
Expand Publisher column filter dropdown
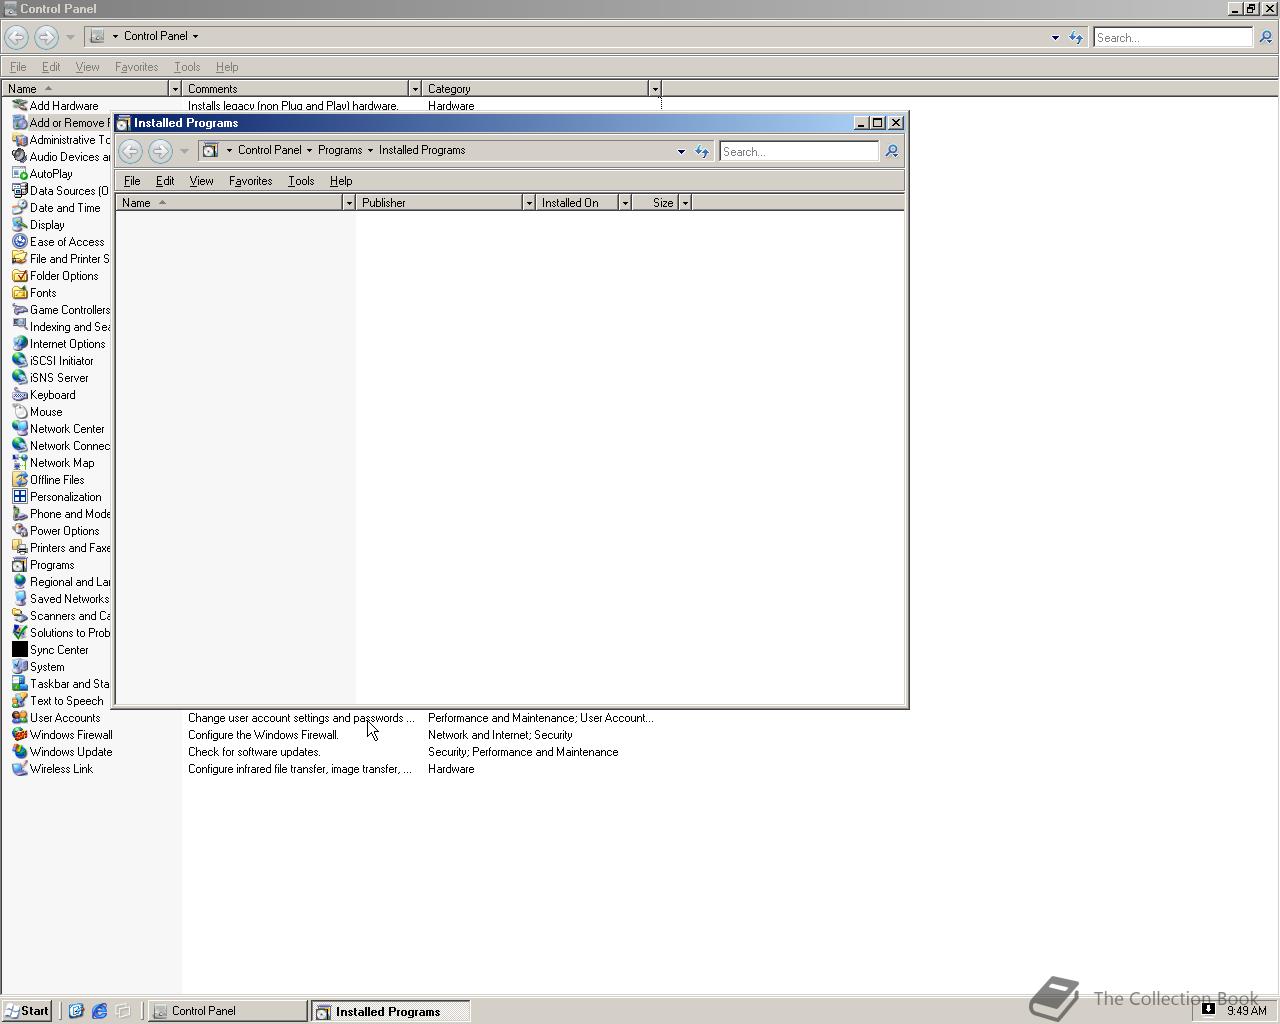[529, 203]
